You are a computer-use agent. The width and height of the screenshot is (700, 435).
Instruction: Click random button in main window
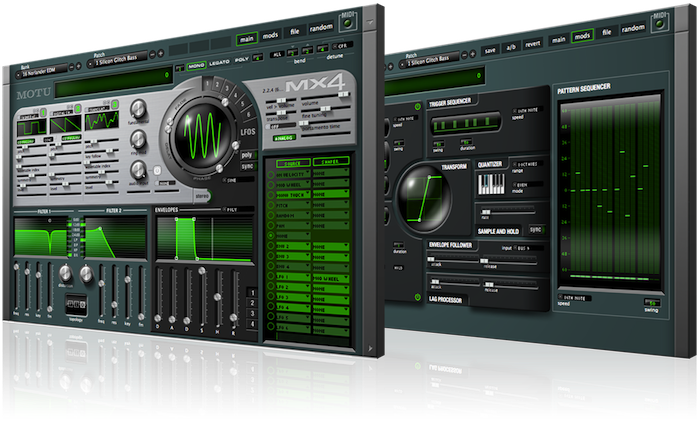[321, 27]
